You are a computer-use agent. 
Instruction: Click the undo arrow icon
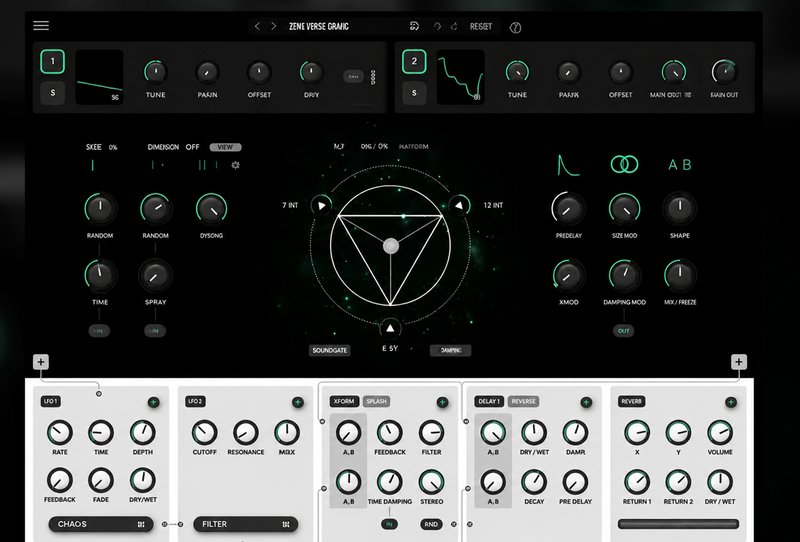(437, 26)
